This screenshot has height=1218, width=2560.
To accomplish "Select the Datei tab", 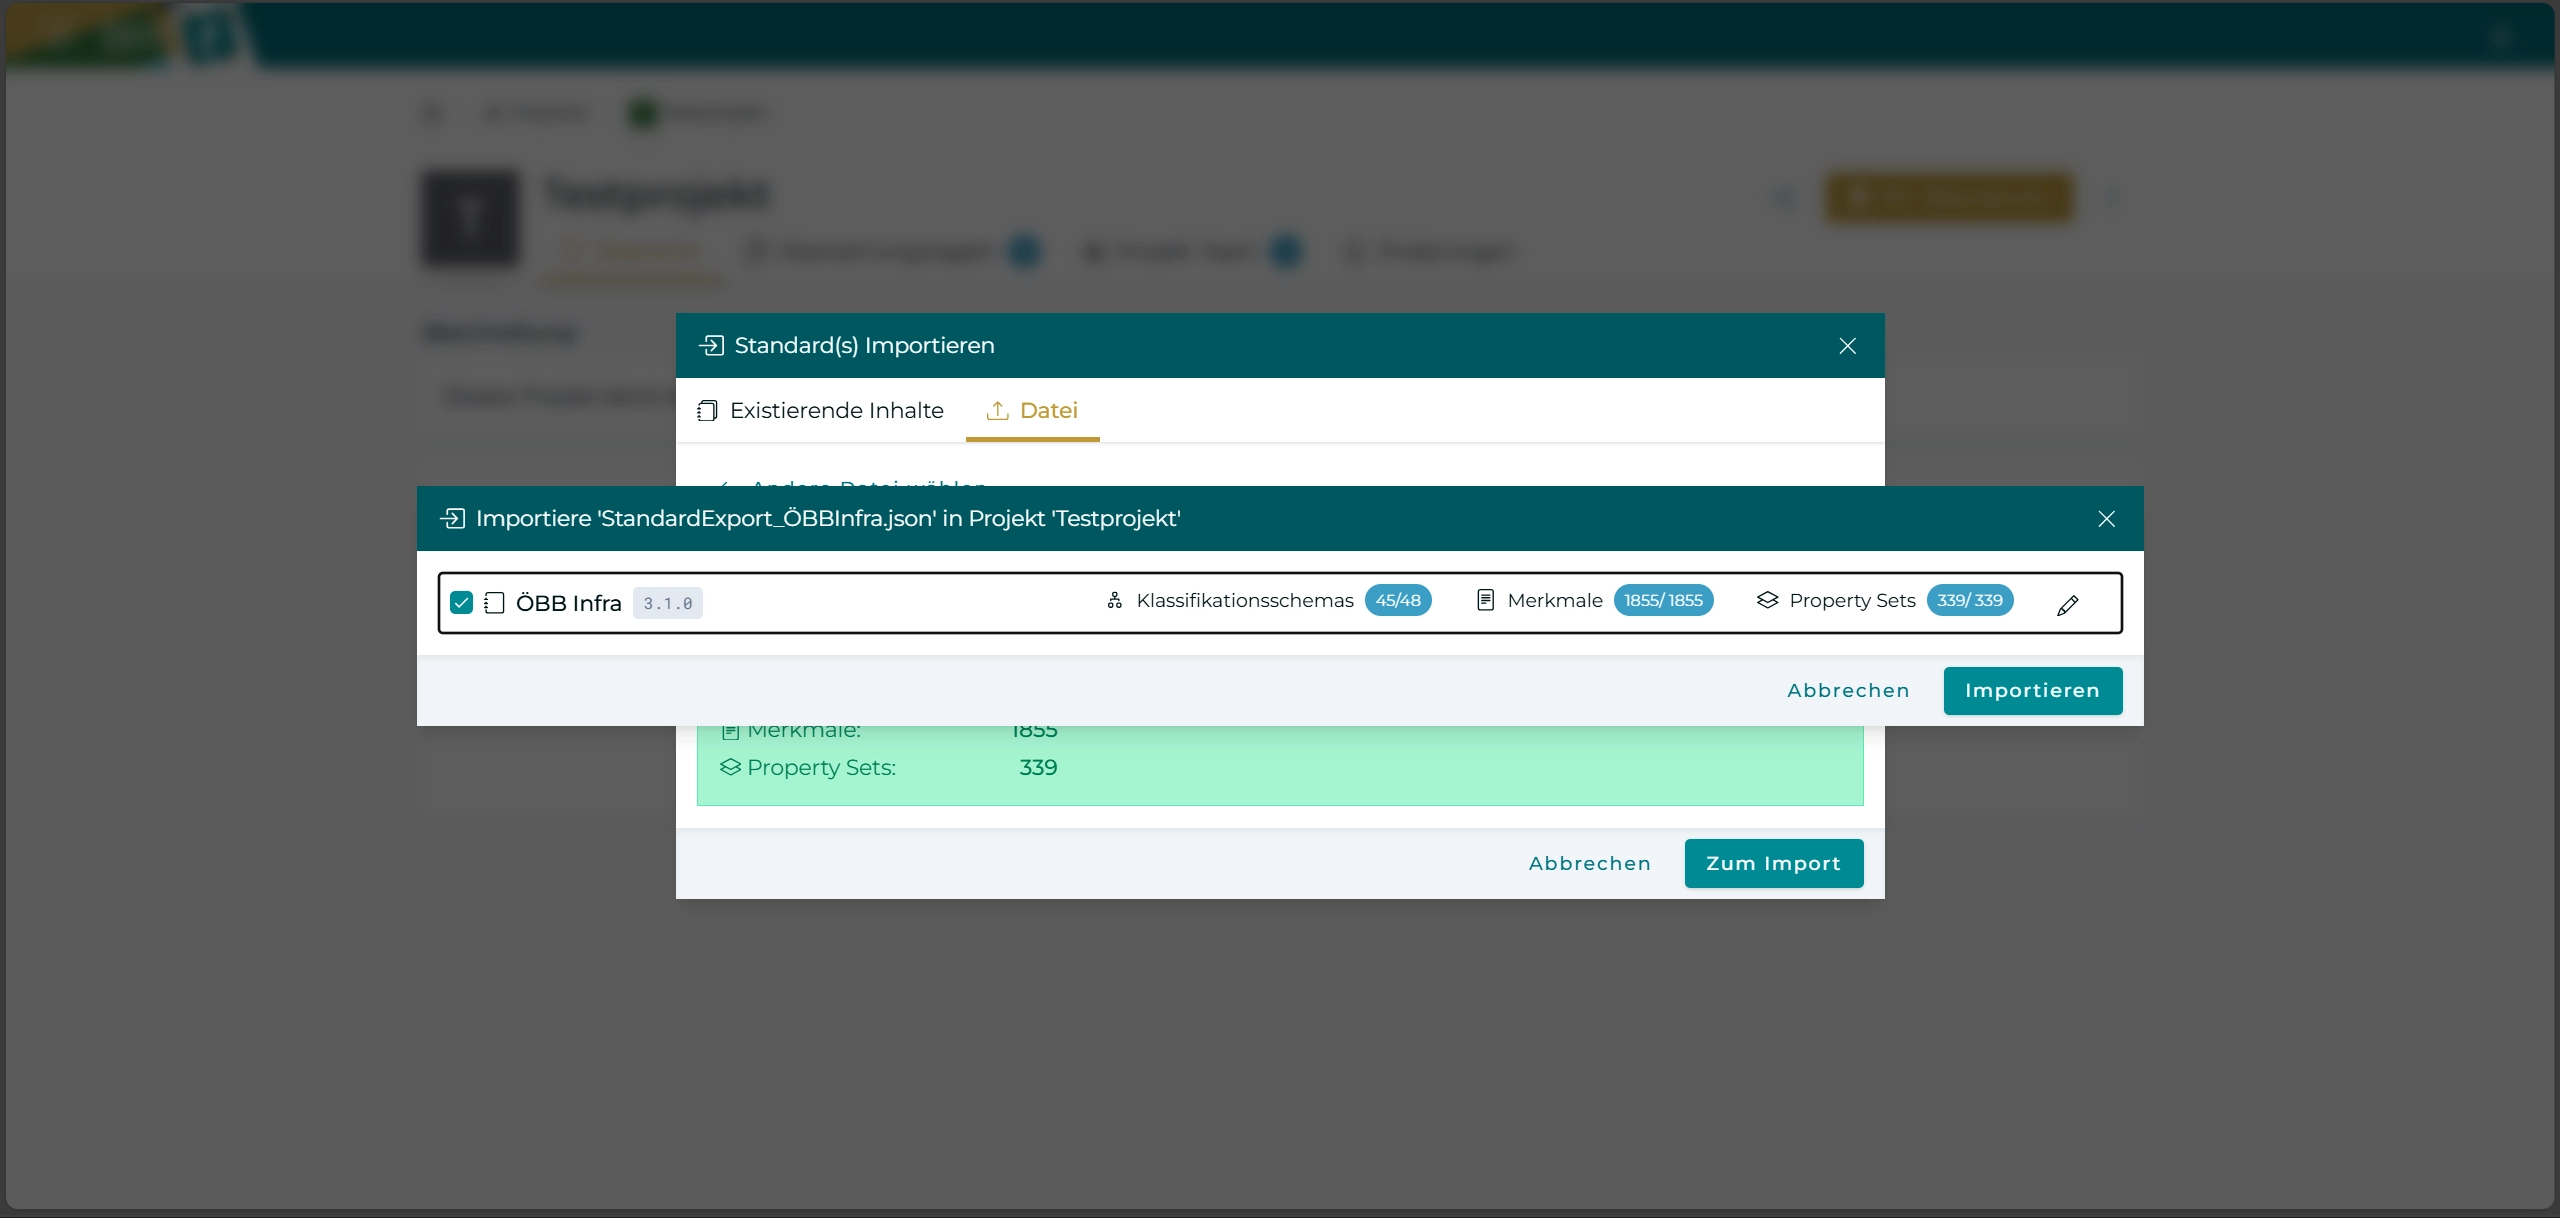I will [x=1033, y=410].
